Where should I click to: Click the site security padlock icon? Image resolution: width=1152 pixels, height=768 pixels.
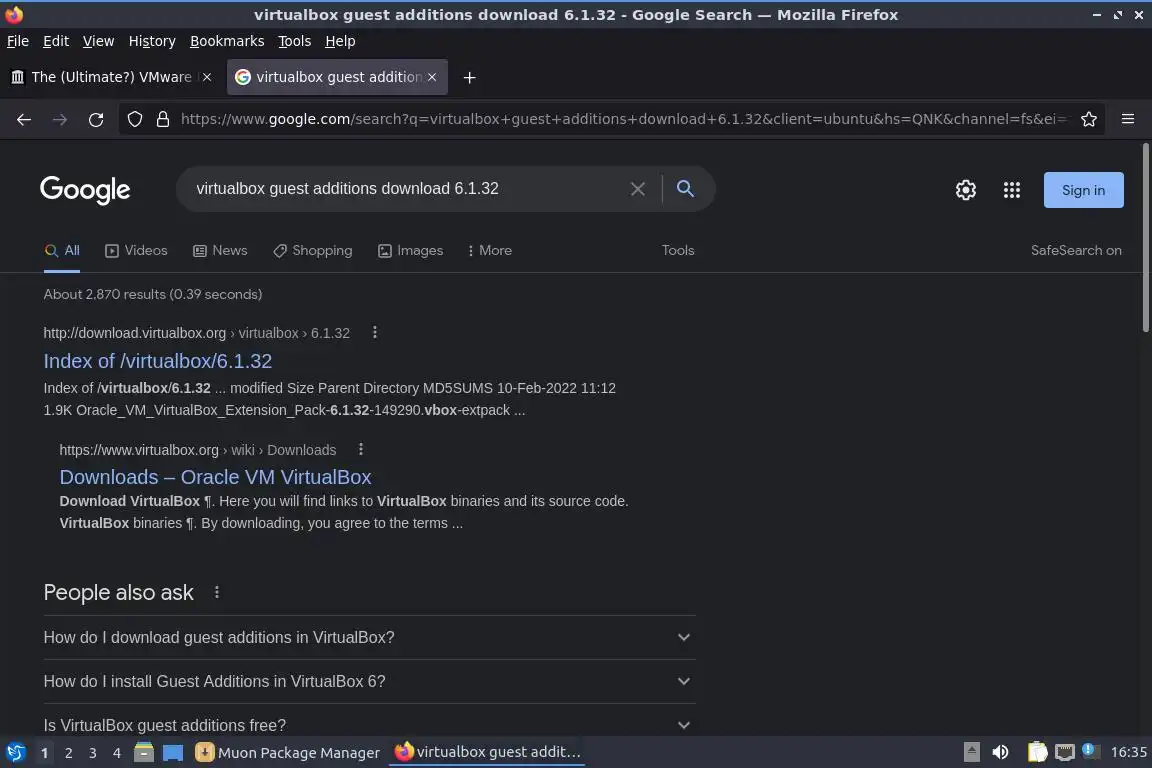point(163,119)
